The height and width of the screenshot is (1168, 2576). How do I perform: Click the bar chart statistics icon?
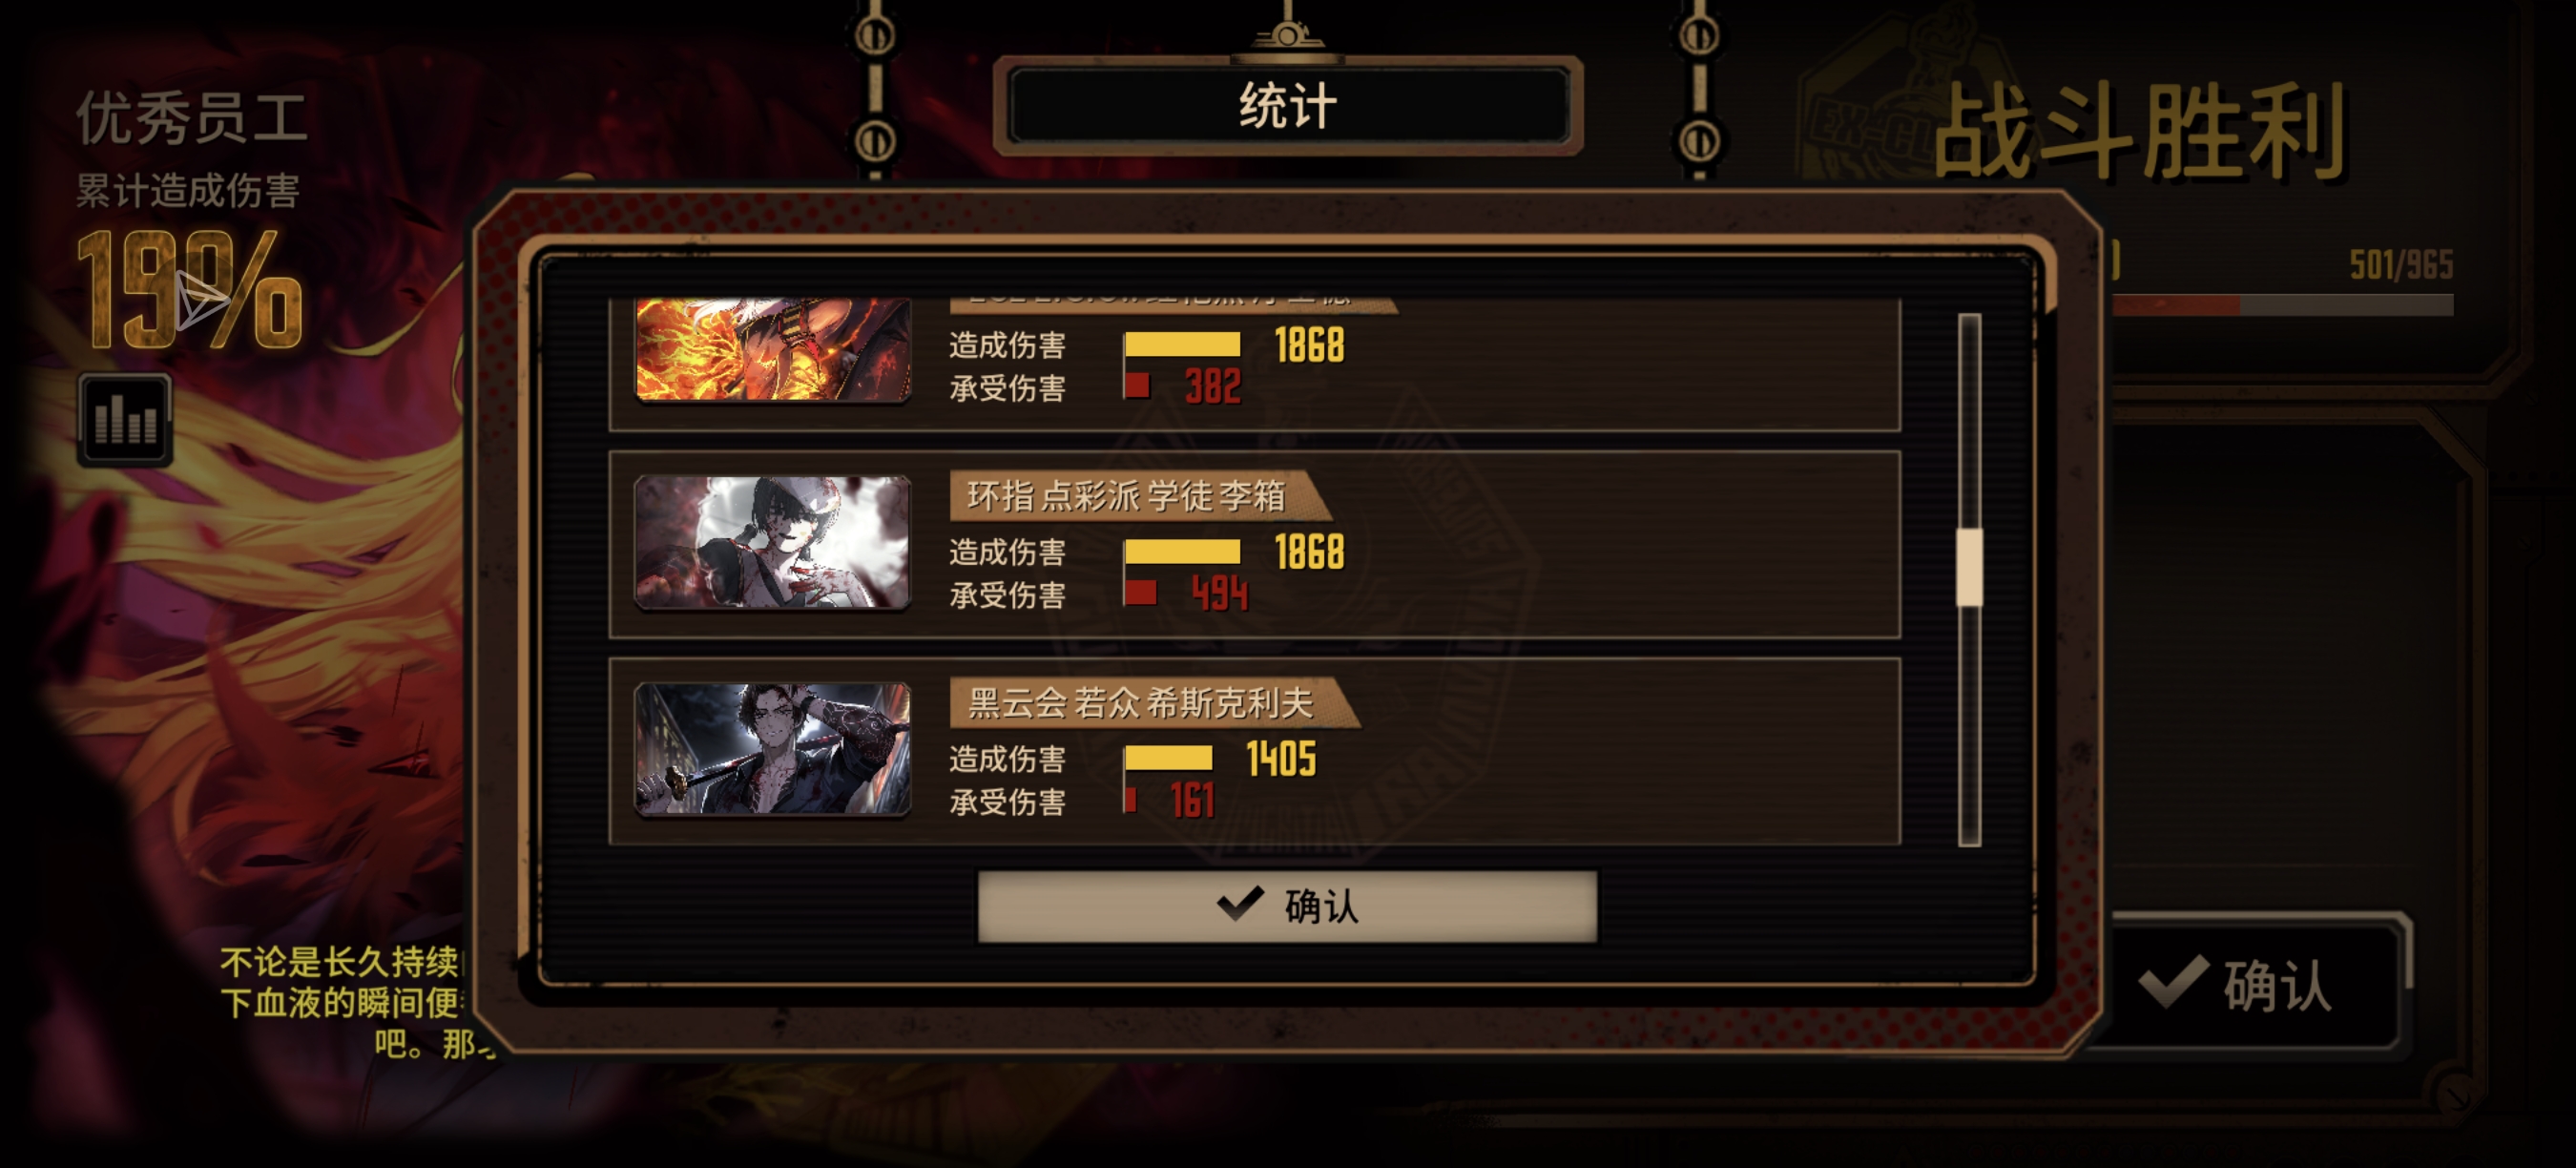click(x=125, y=419)
